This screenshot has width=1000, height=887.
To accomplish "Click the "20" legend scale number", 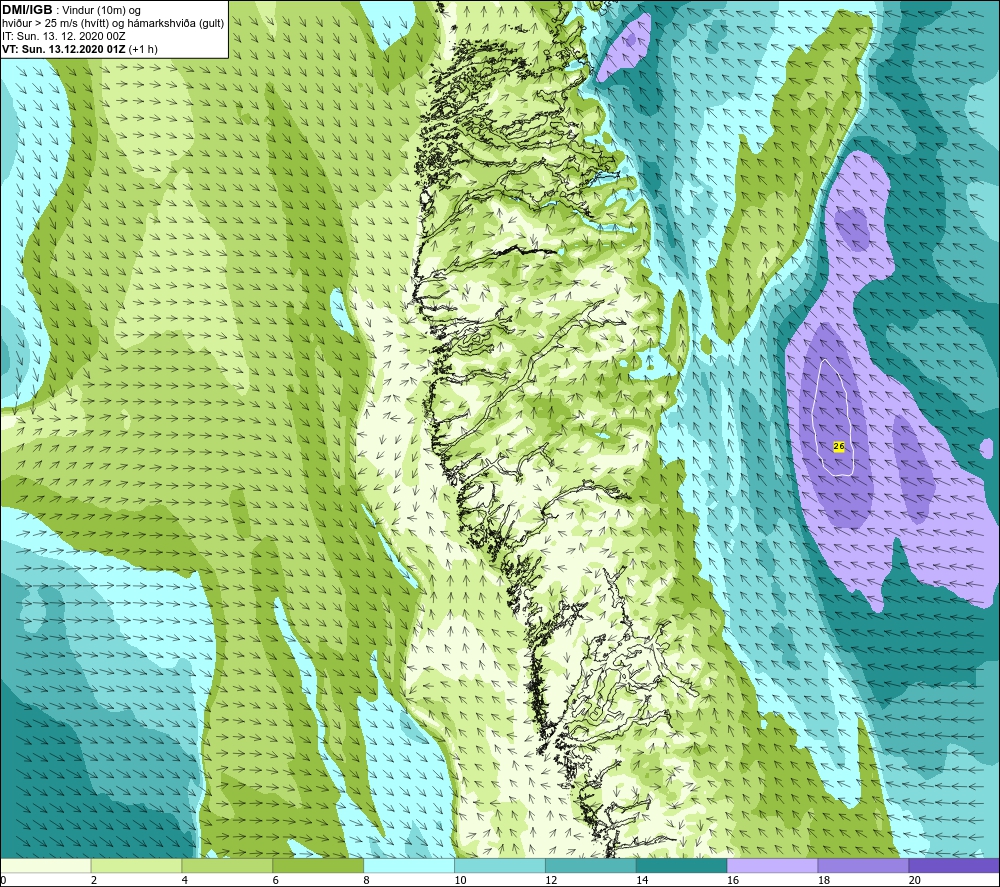I will coord(915,881).
